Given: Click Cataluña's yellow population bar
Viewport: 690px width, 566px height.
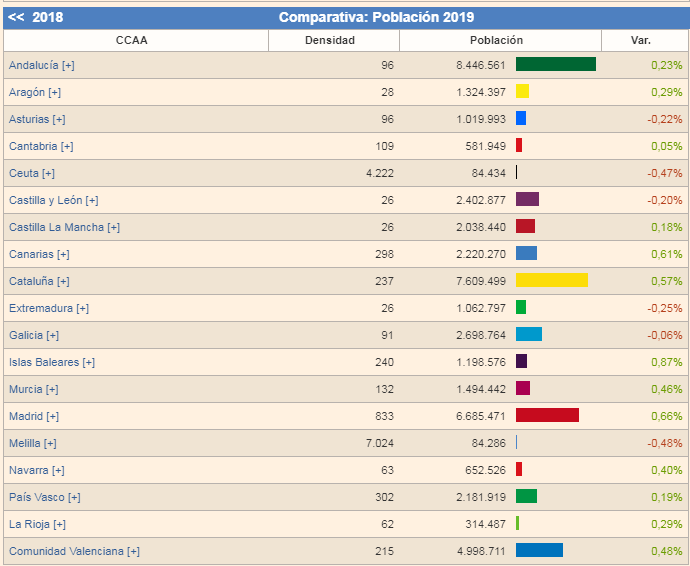Looking at the screenshot, I should click(x=551, y=281).
